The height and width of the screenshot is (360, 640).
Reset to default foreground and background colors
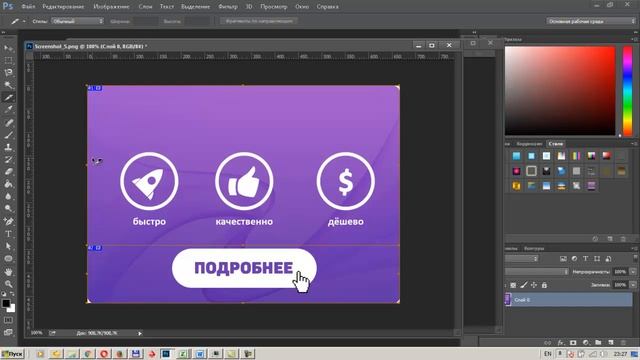click(4, 293)
